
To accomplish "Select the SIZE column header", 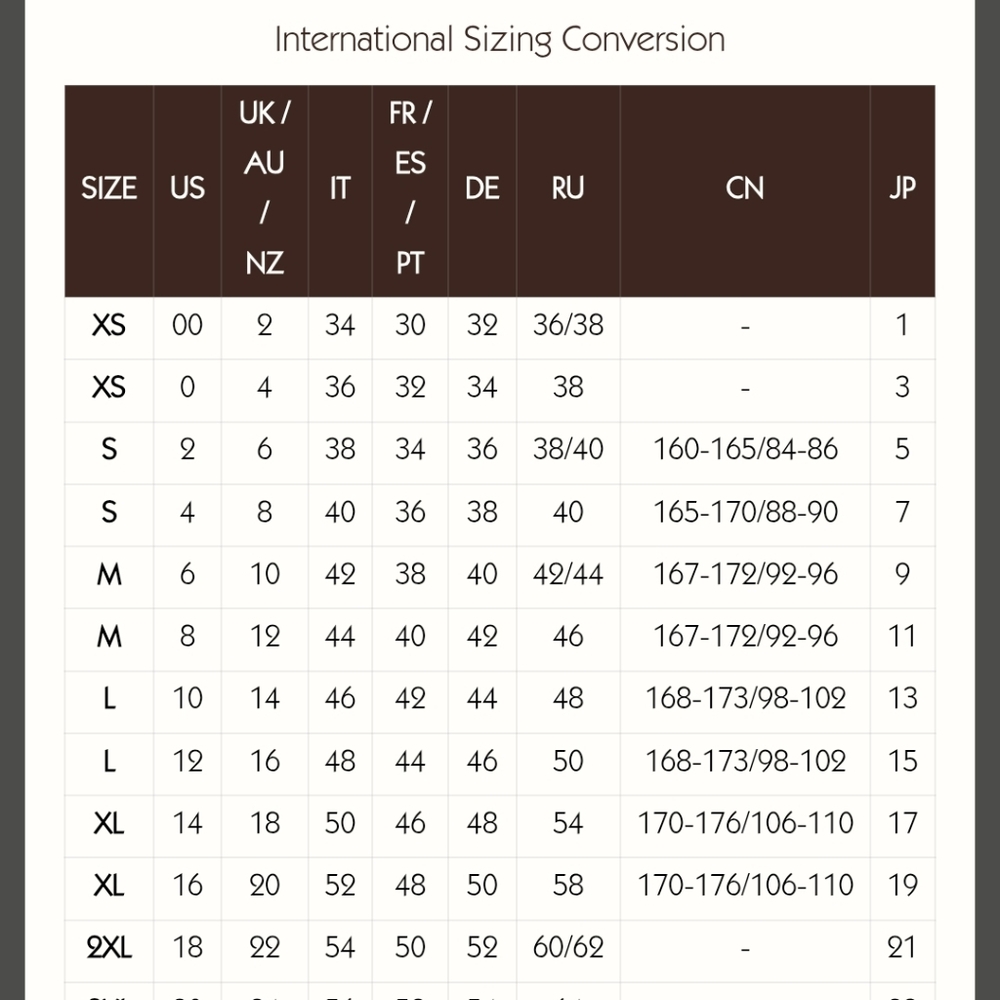I will [109, 188].
